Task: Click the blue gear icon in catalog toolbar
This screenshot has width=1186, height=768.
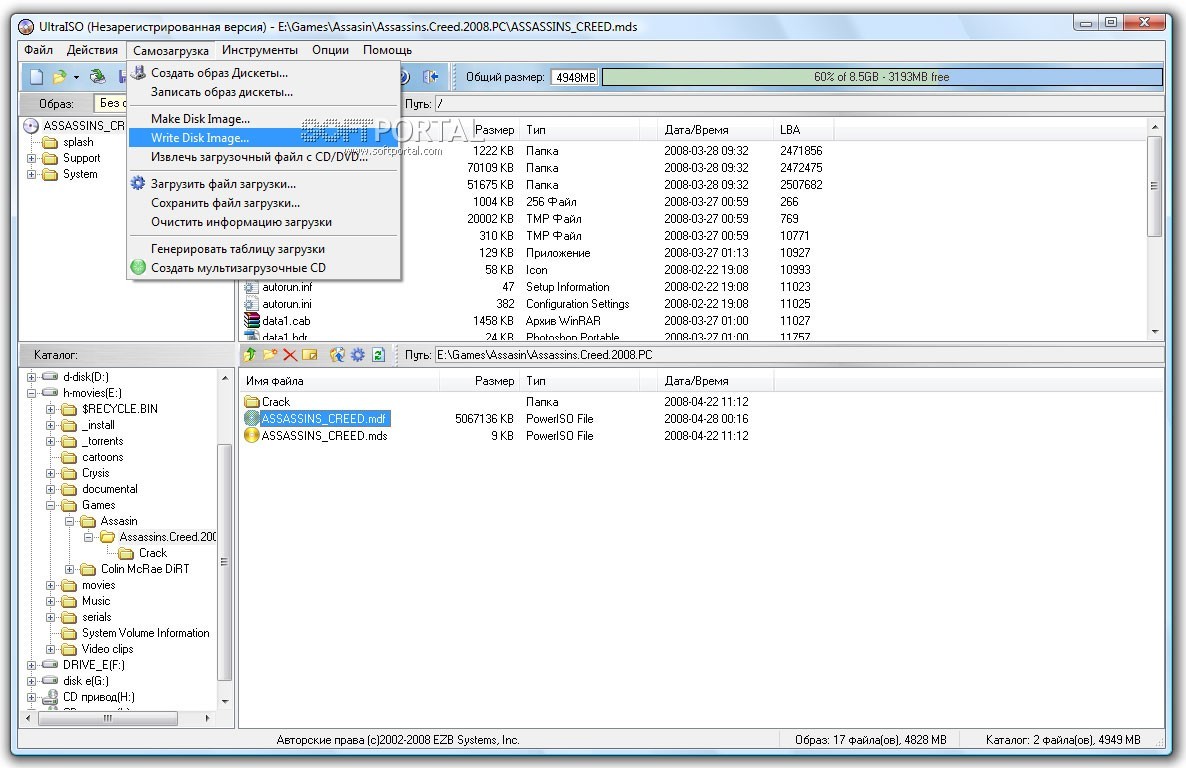Action: [x=358, y=354]
